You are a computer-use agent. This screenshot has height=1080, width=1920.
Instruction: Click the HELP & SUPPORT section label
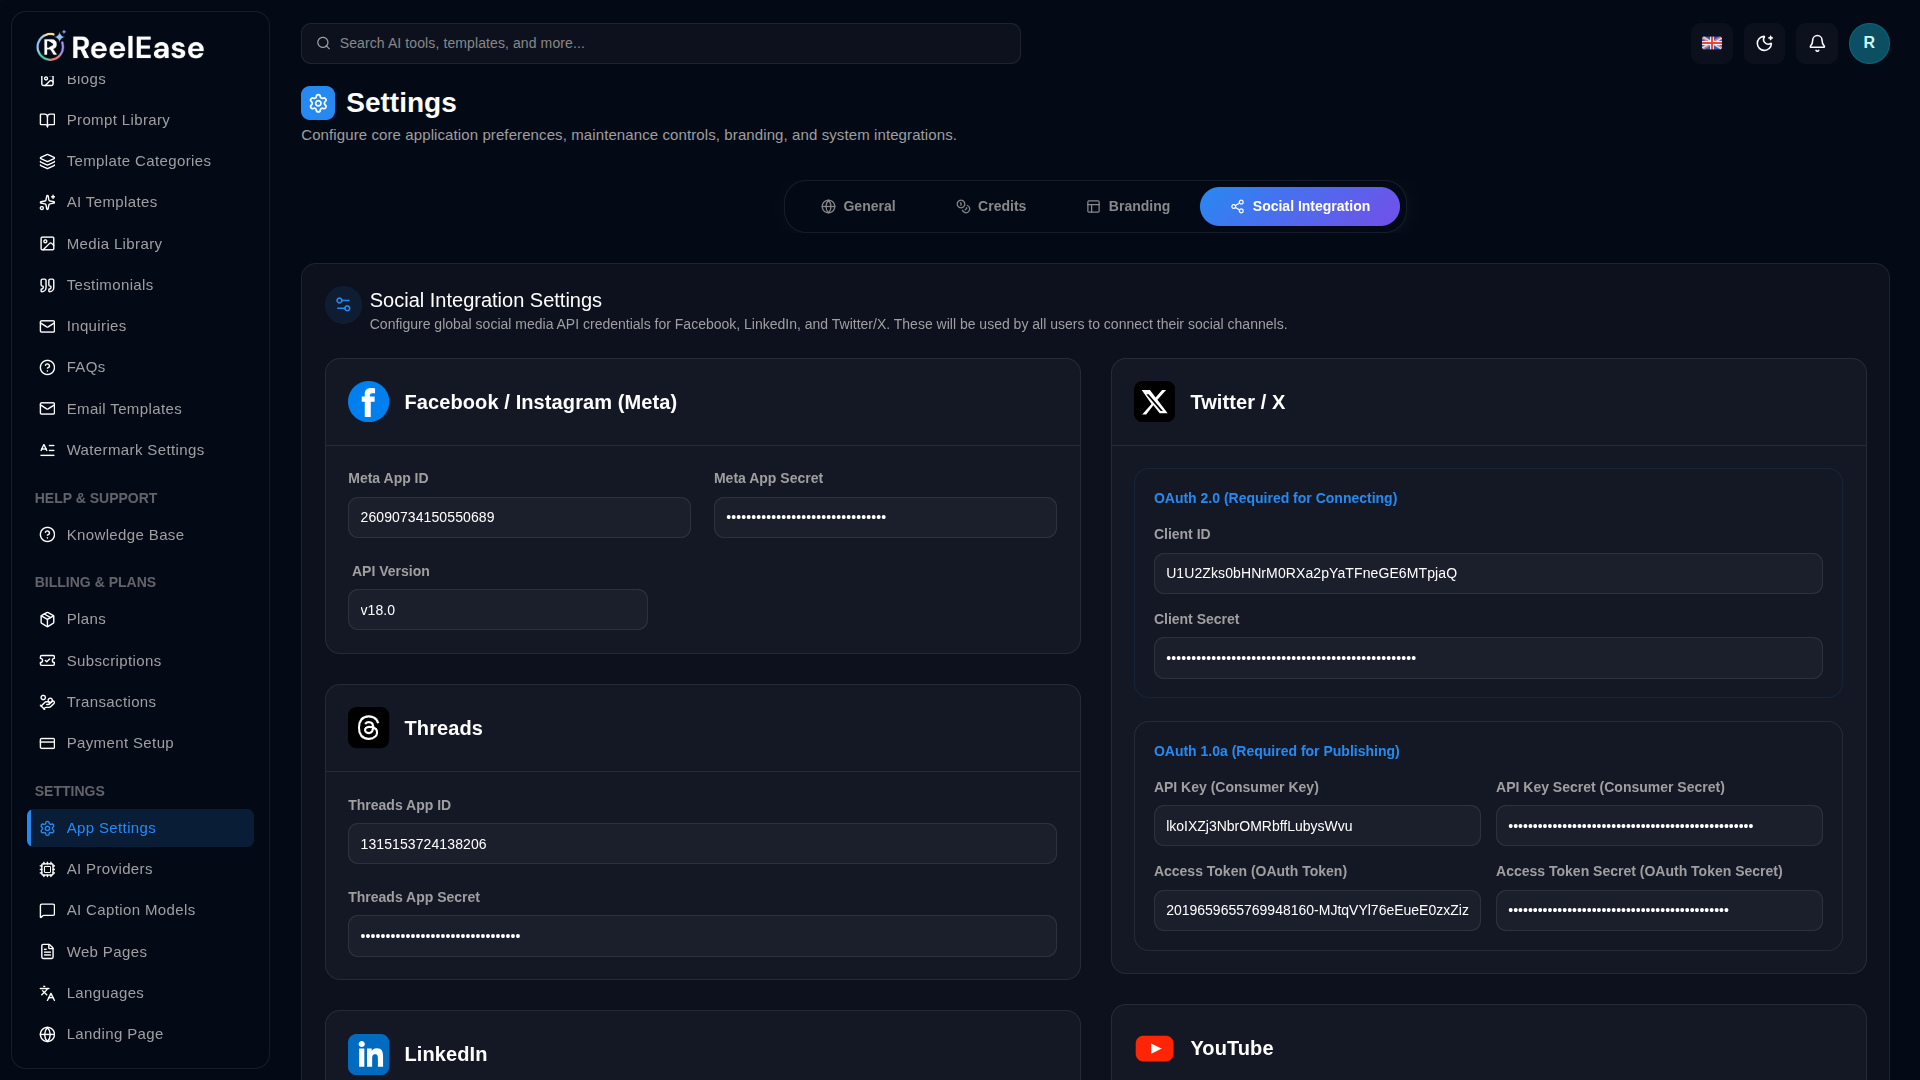(96, 498)
